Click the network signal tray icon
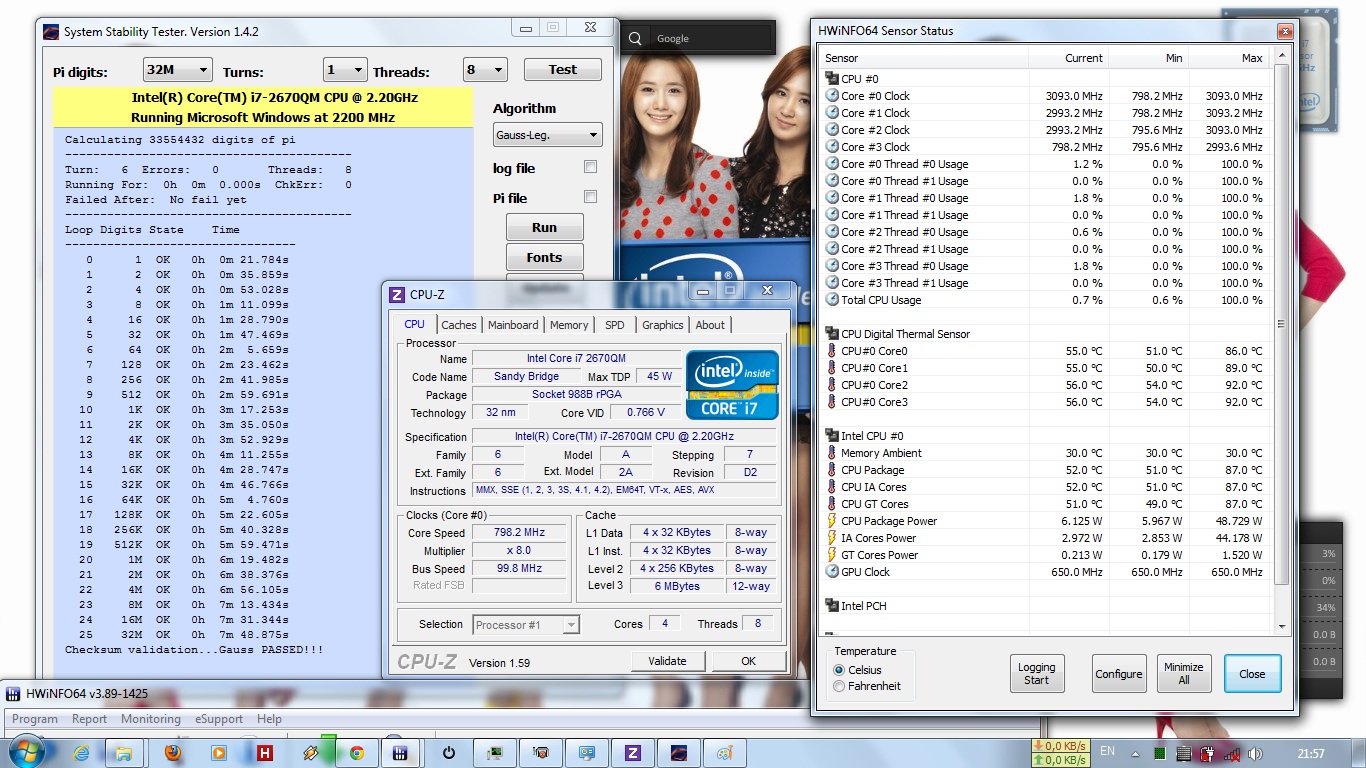Viewport: 1366px width, 768px height. 1232,753
